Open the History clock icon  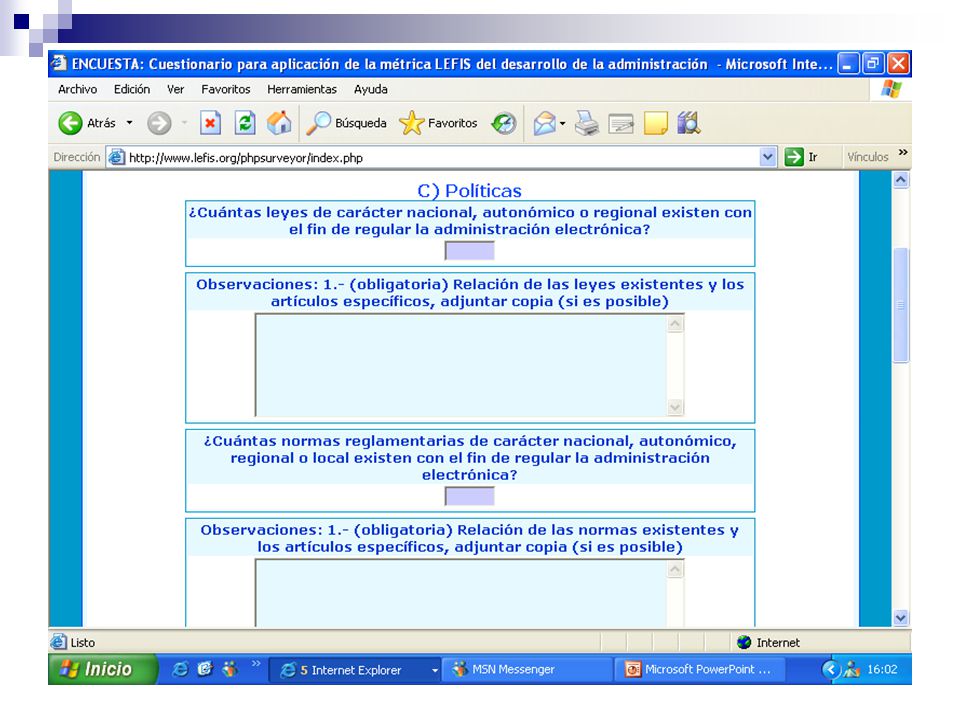504,123
